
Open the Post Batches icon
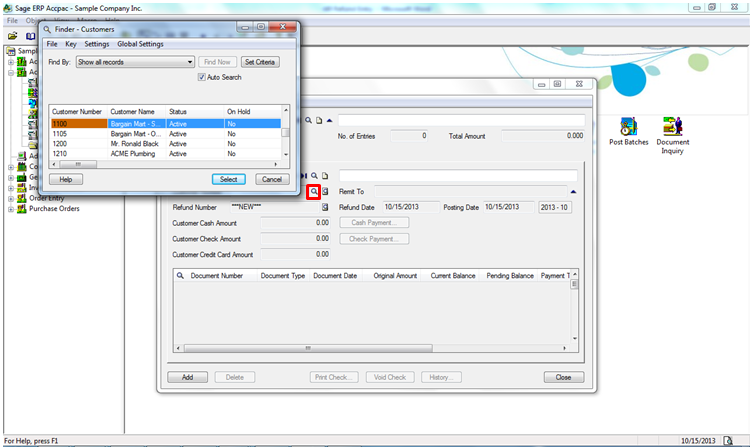628,127
